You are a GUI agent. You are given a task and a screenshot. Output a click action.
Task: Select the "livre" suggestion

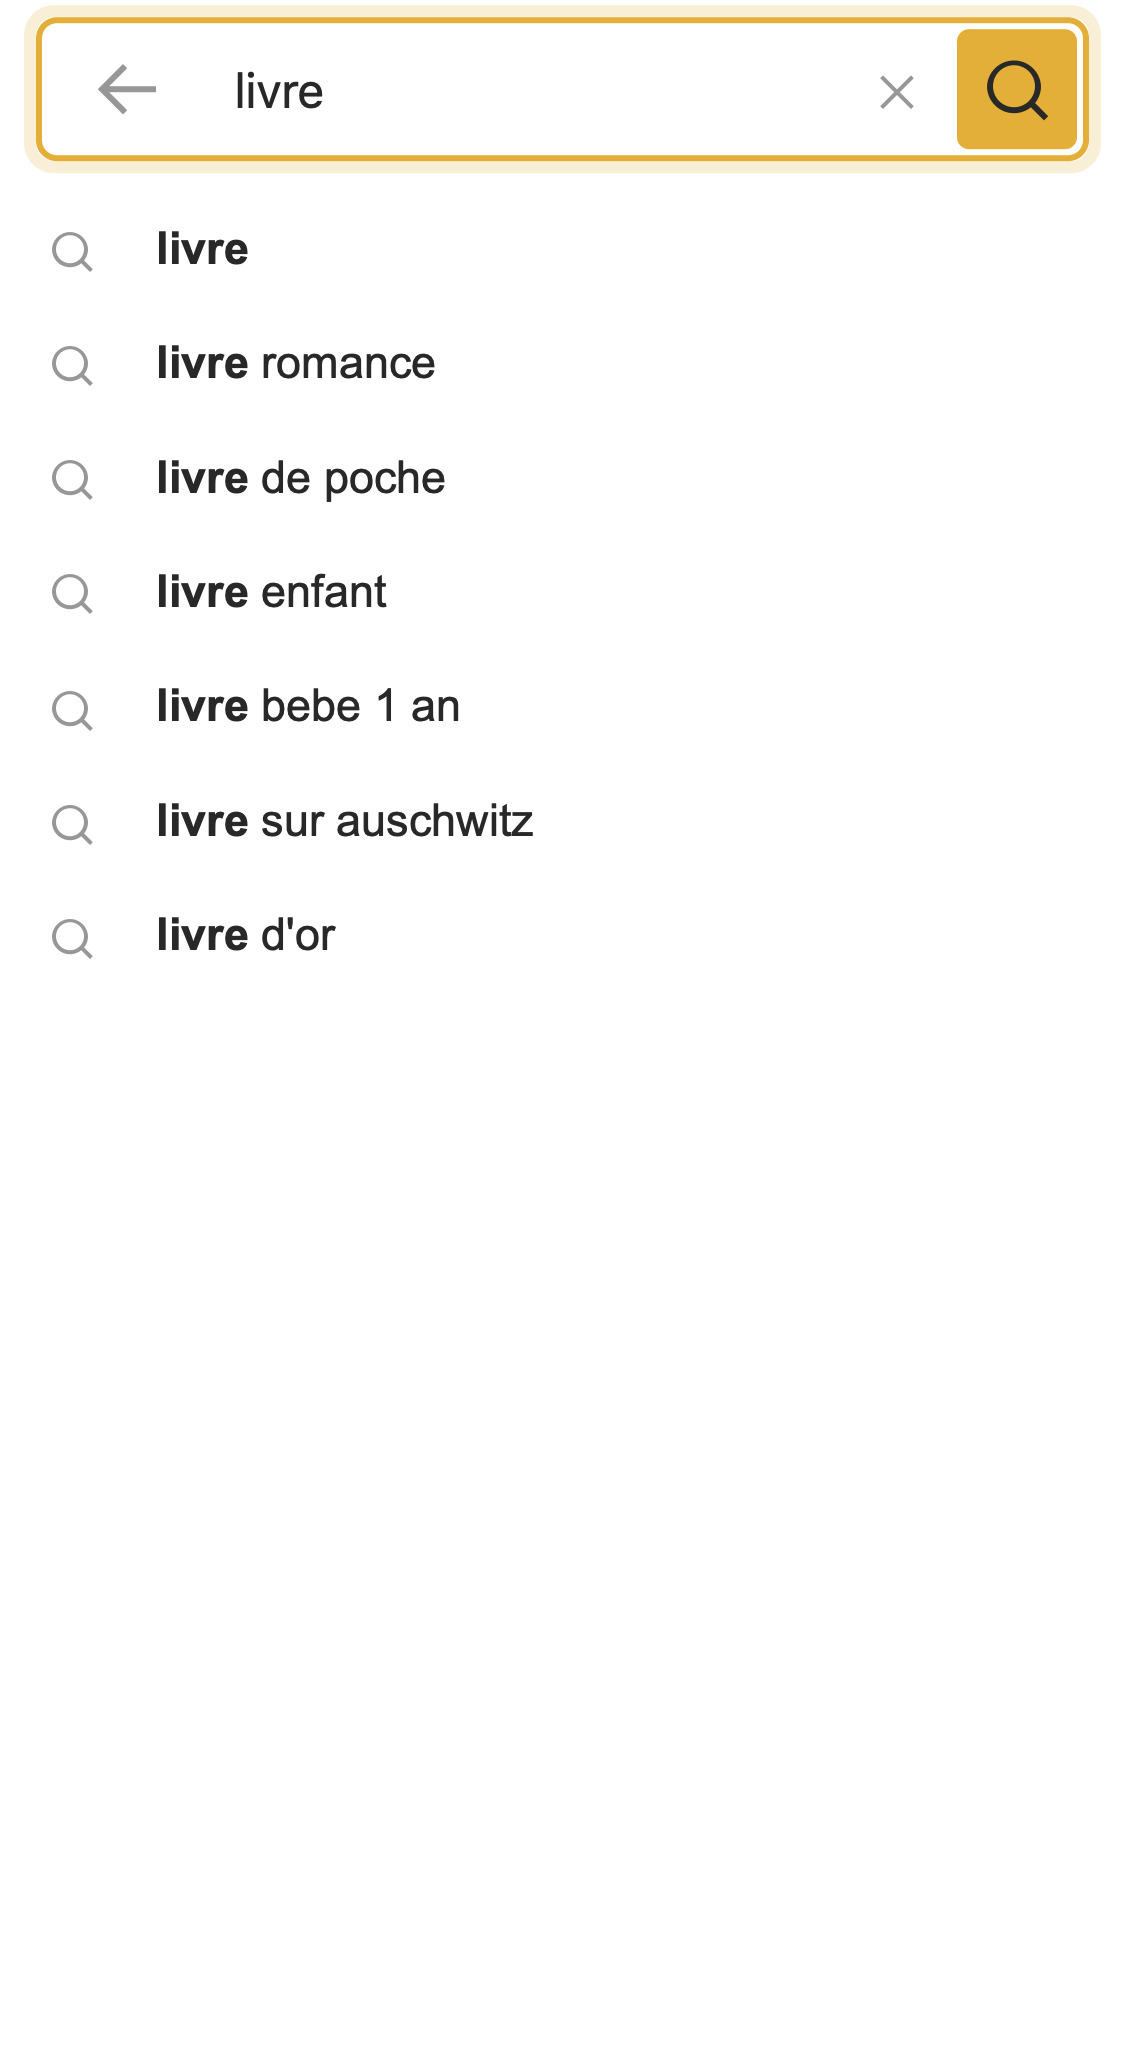202,249
